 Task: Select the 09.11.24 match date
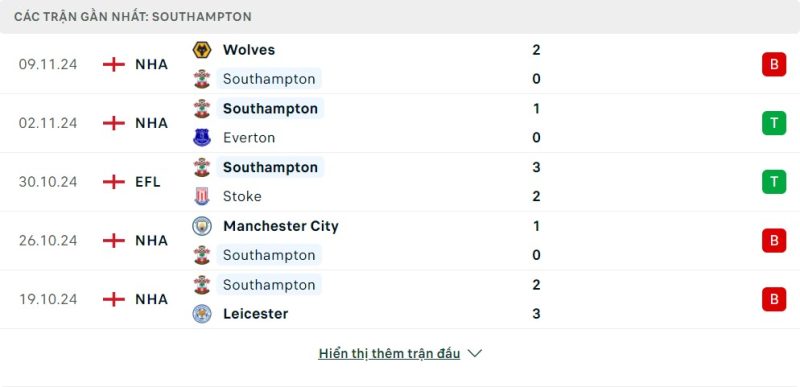(48, 64)
